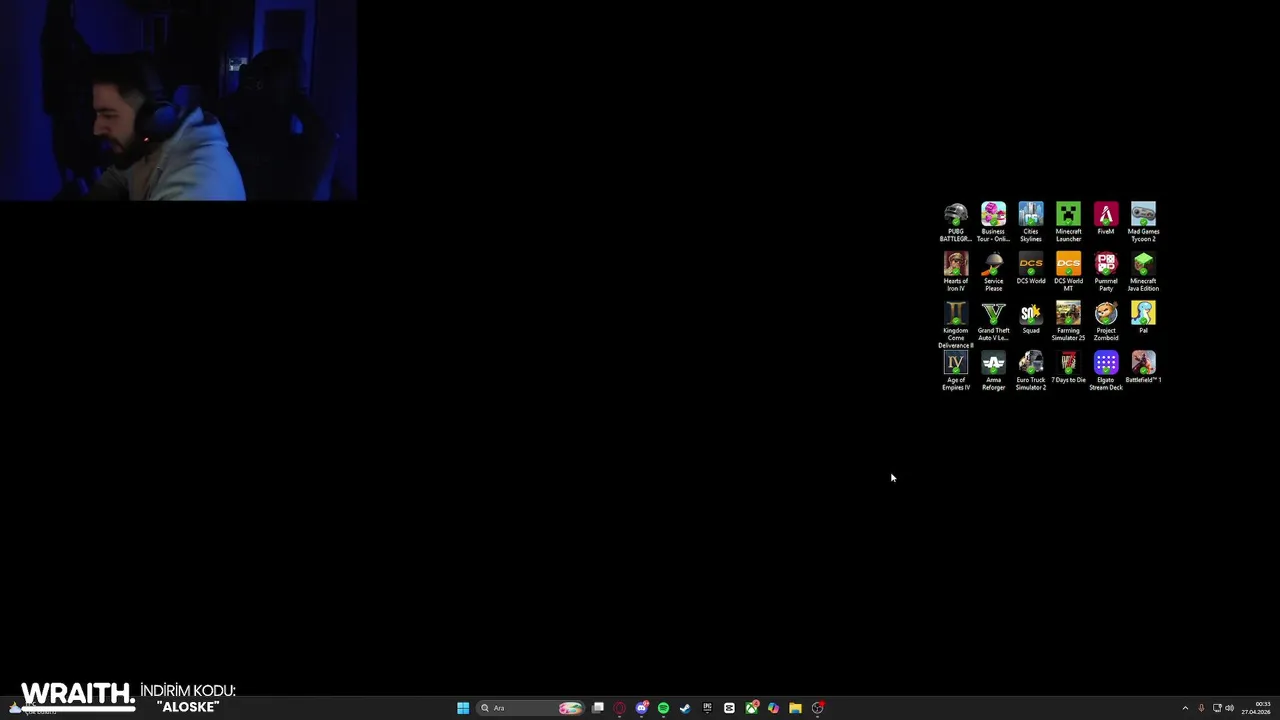Expand the hidden system tray icons
Viewport: 1280px width, 720px height.
1185,708
